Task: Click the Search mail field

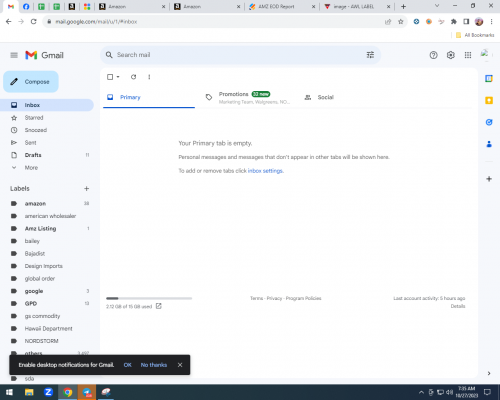Action: click(240, 55)
